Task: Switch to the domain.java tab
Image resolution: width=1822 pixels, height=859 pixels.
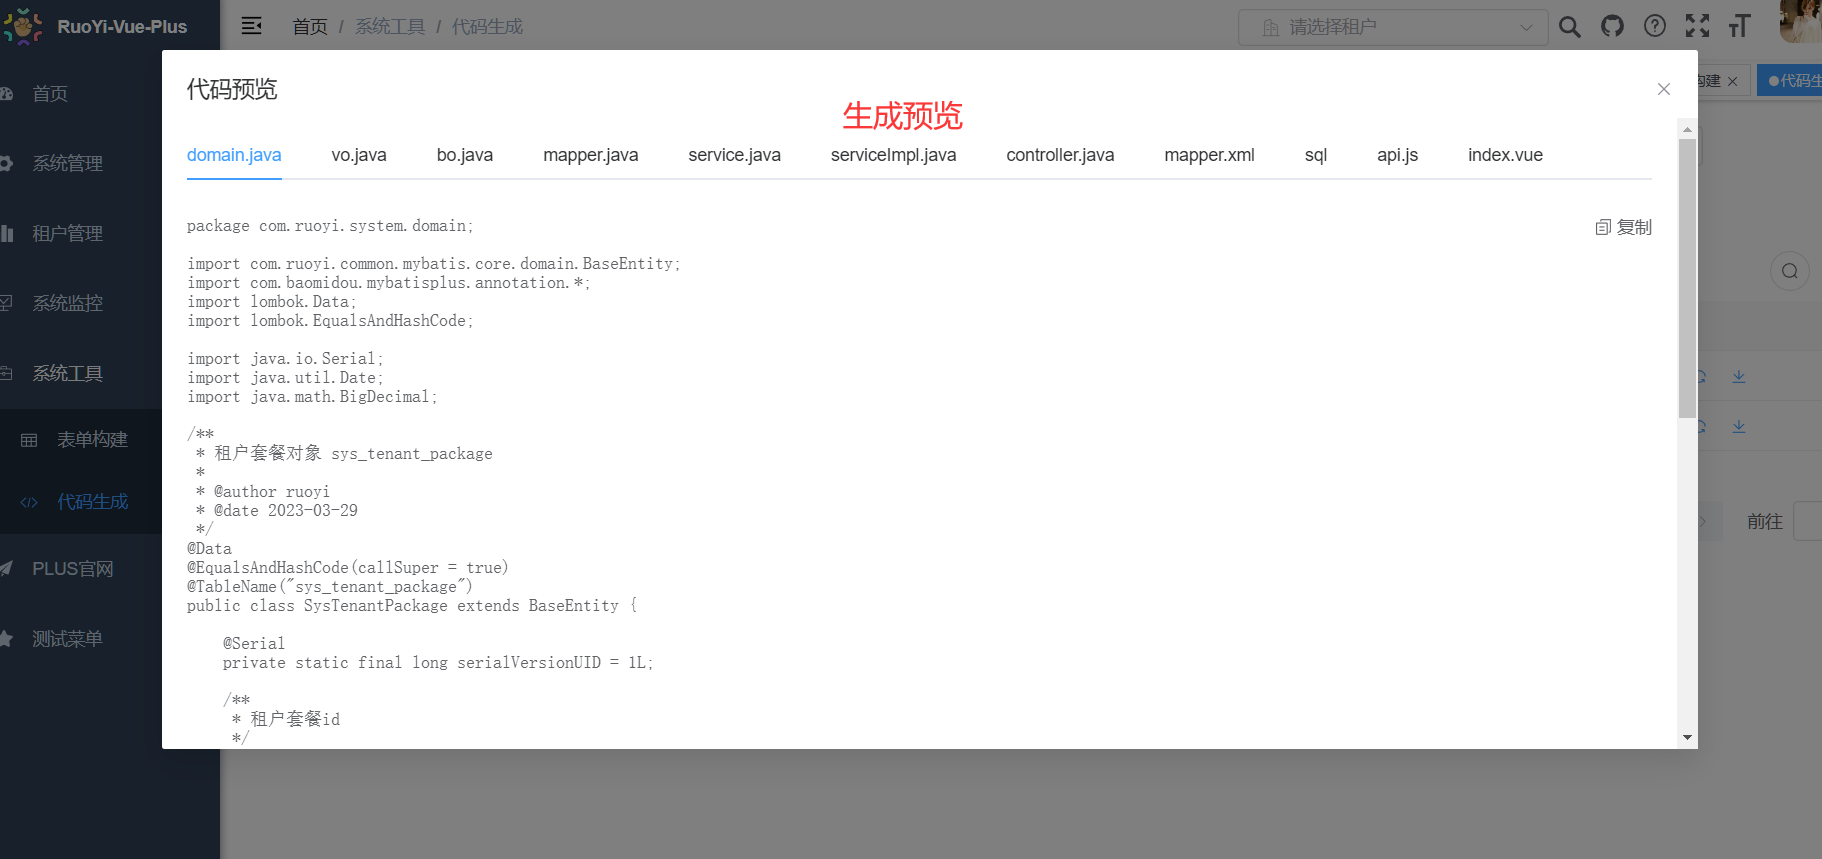Action: tap(234, 155)
